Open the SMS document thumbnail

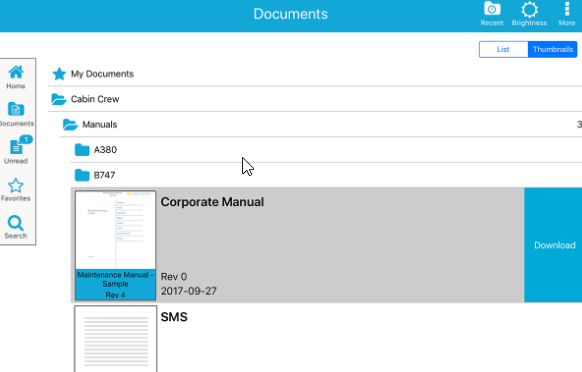pos(115,339)
